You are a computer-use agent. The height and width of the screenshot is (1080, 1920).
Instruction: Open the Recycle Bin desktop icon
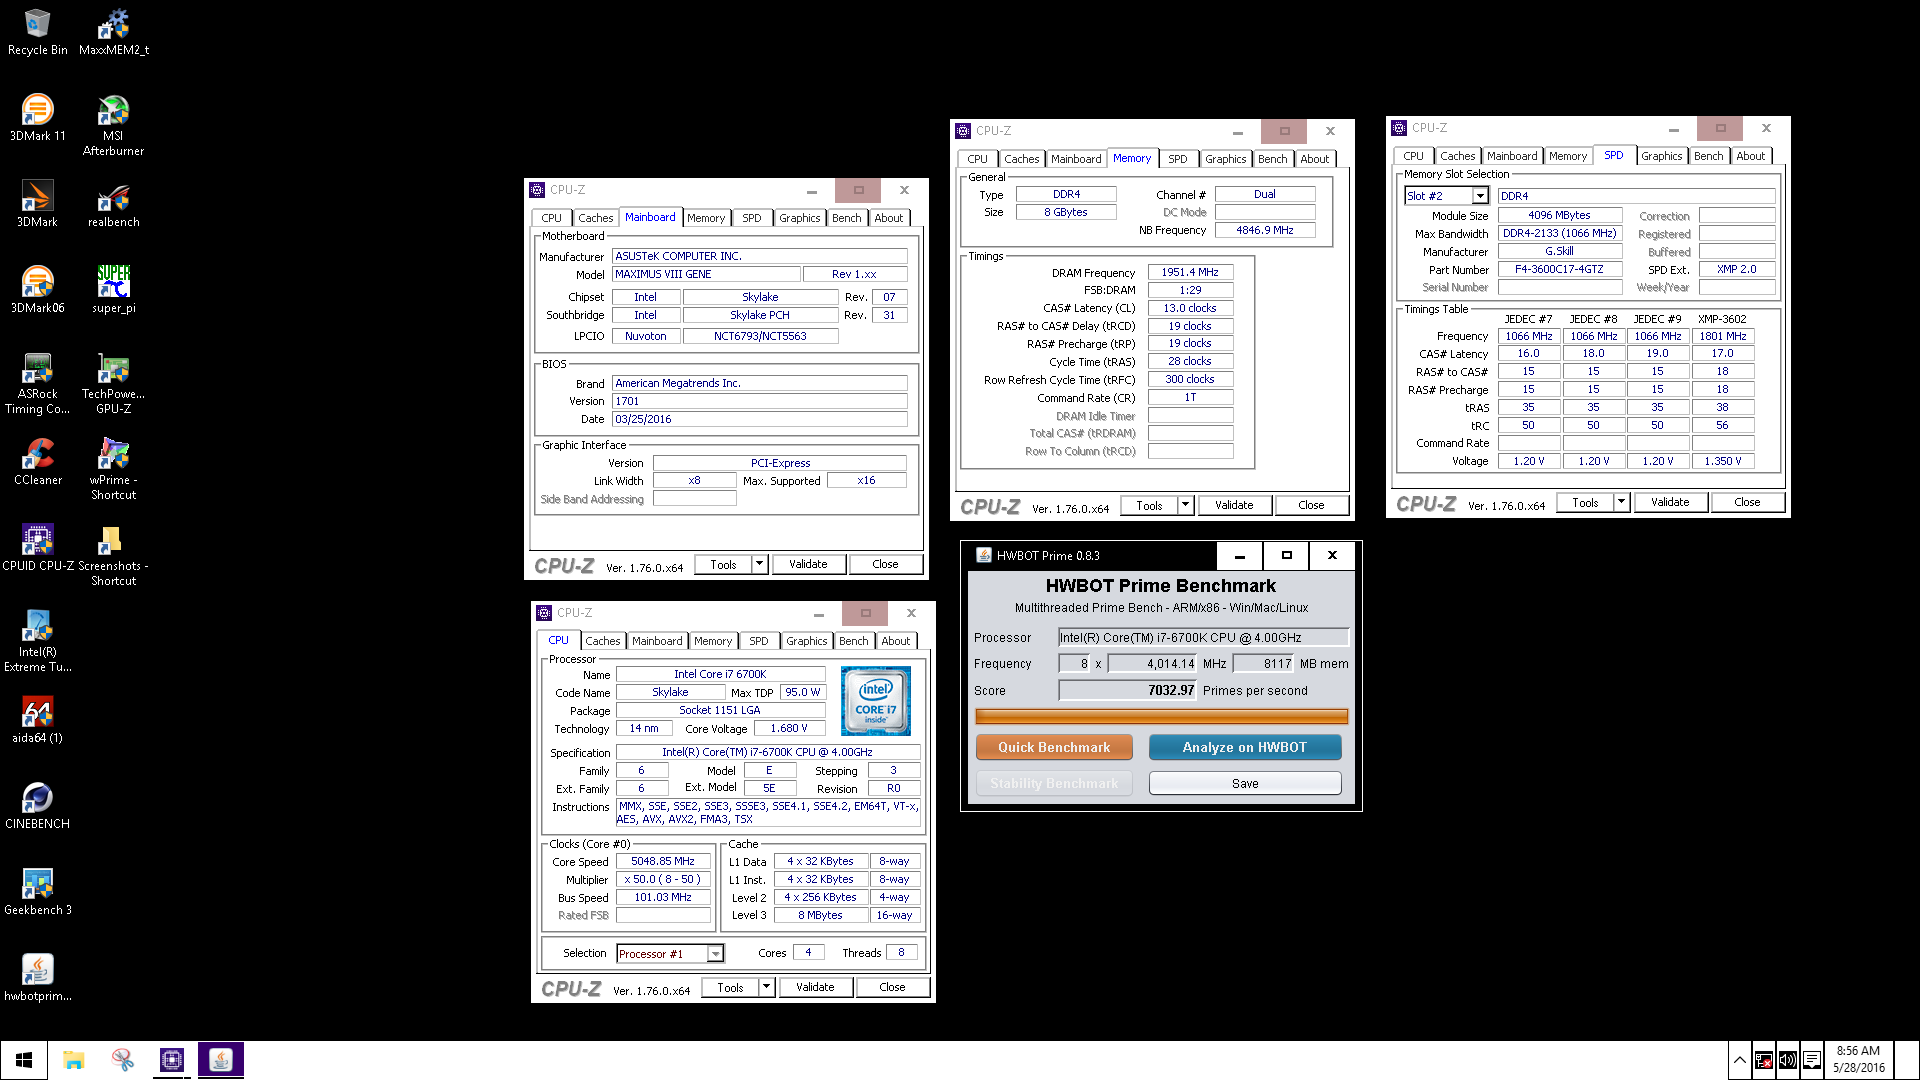click(x=37, y=32)
